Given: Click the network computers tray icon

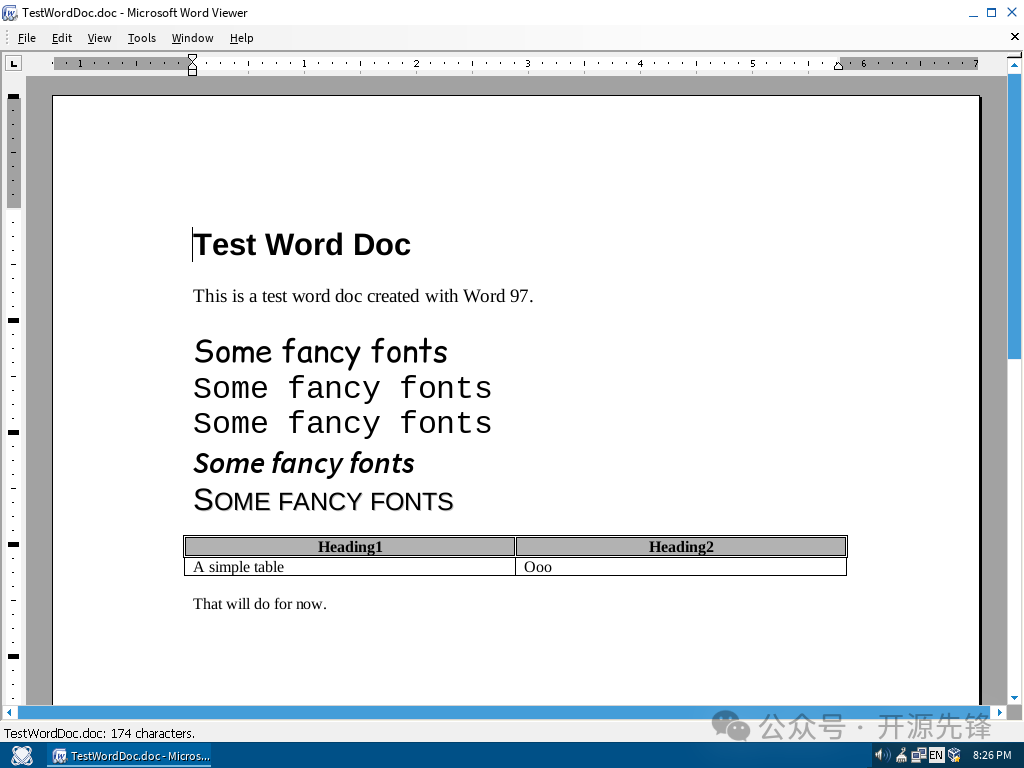Looking at the screenshot, I should [919, 756].
